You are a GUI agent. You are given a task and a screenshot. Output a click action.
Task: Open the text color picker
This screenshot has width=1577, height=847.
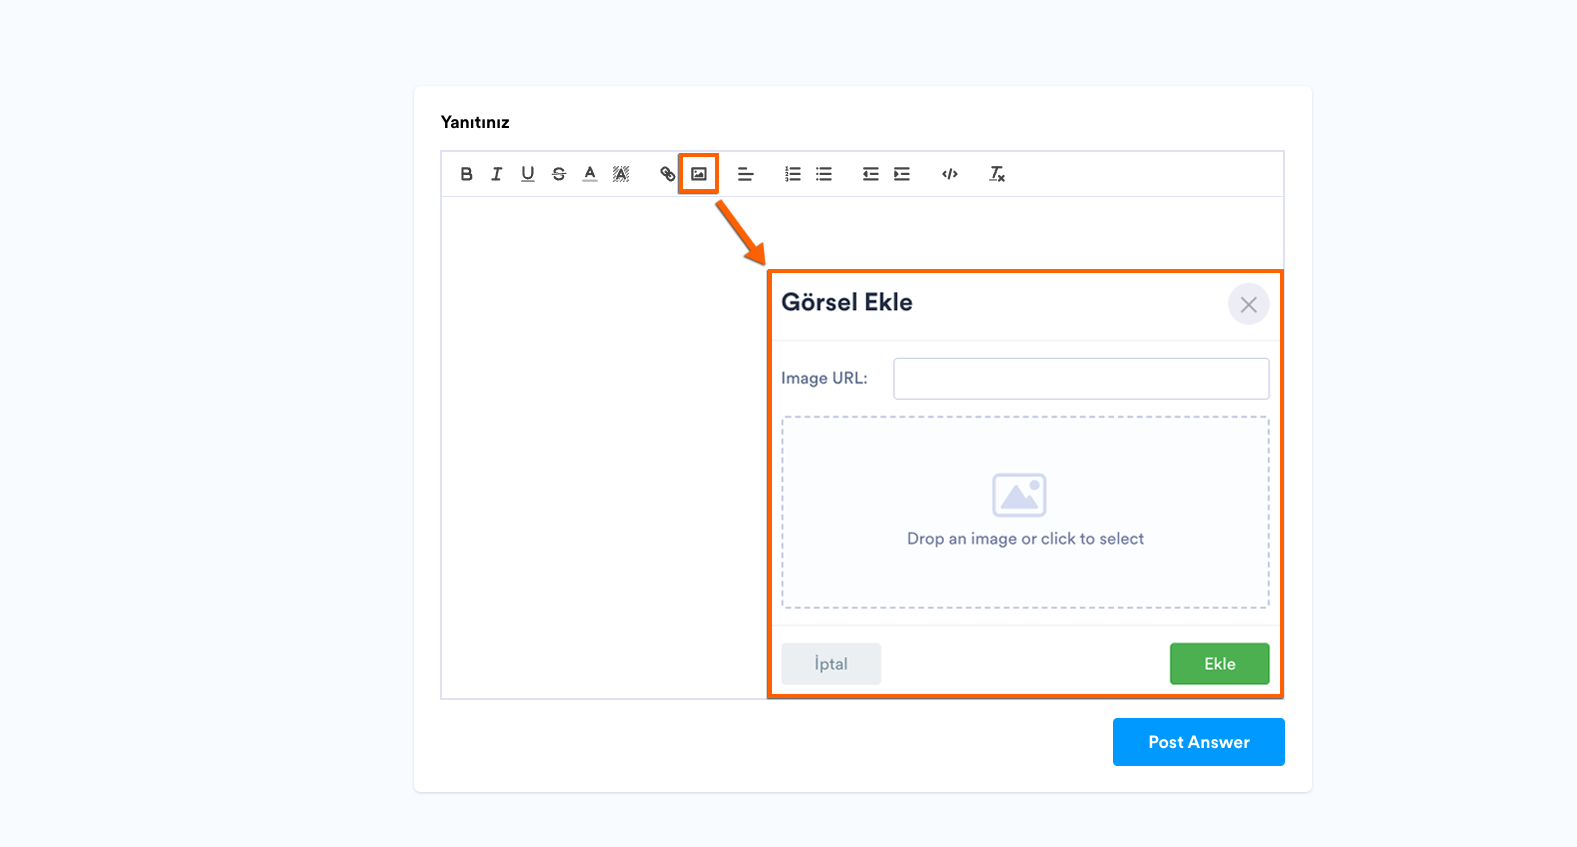(x=590, y=174)
